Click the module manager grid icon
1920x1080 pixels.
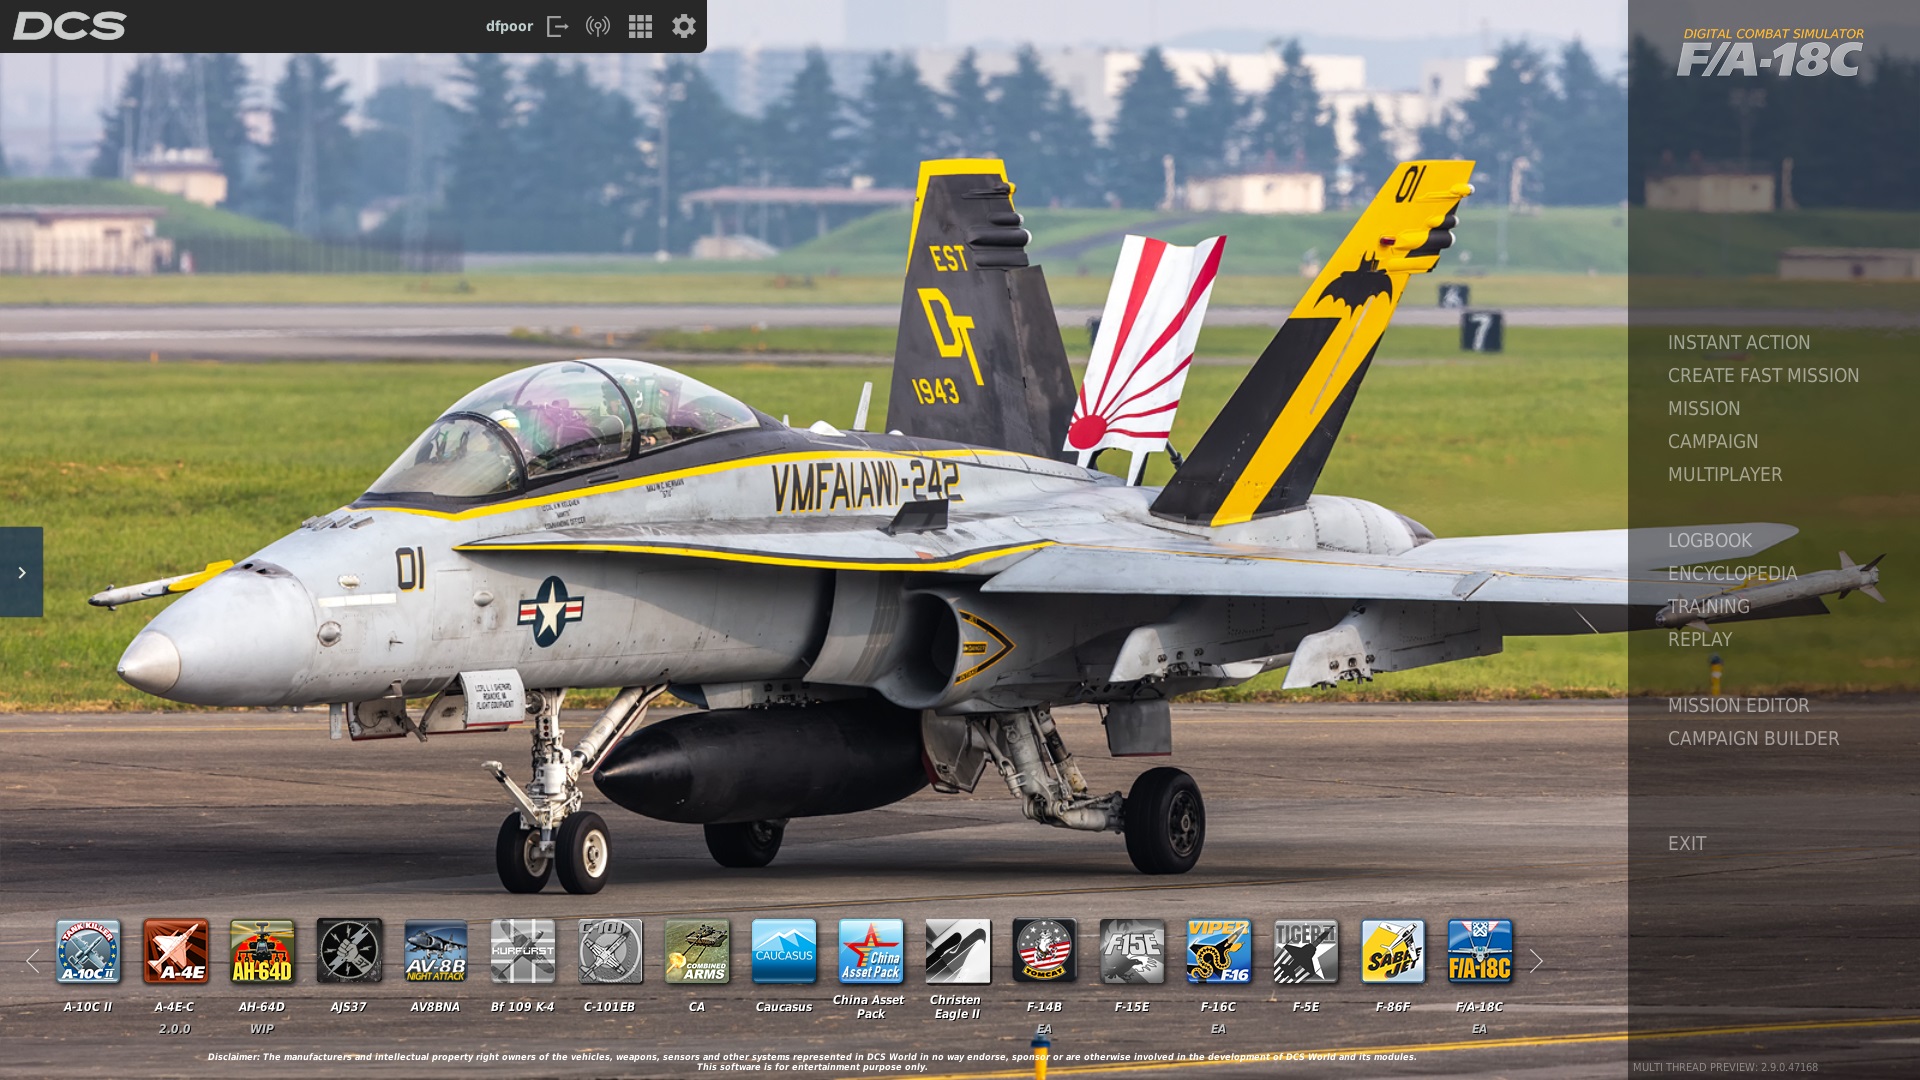pos(640,26)
